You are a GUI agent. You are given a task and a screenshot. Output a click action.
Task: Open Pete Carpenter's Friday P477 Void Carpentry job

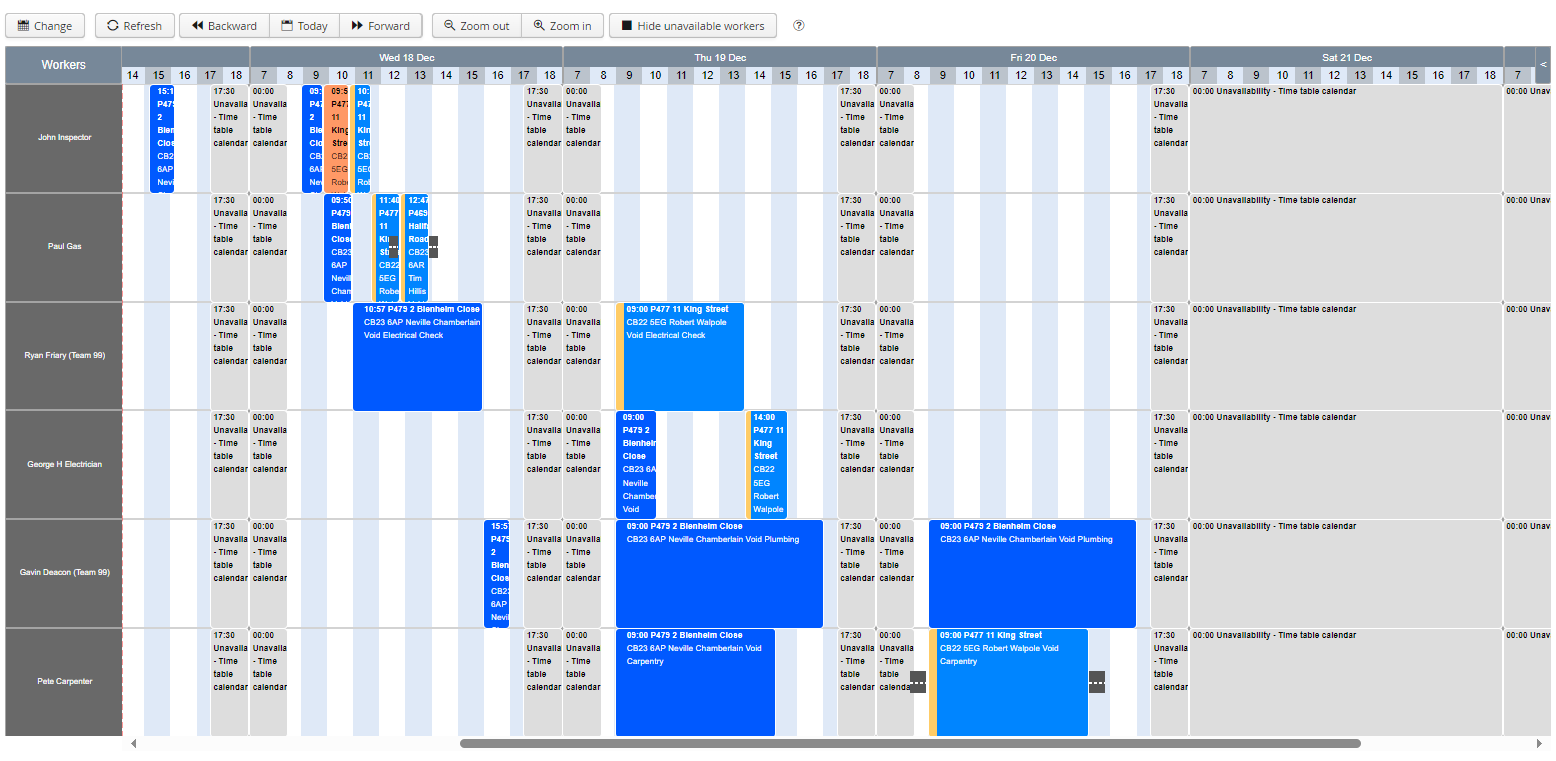1008,683
